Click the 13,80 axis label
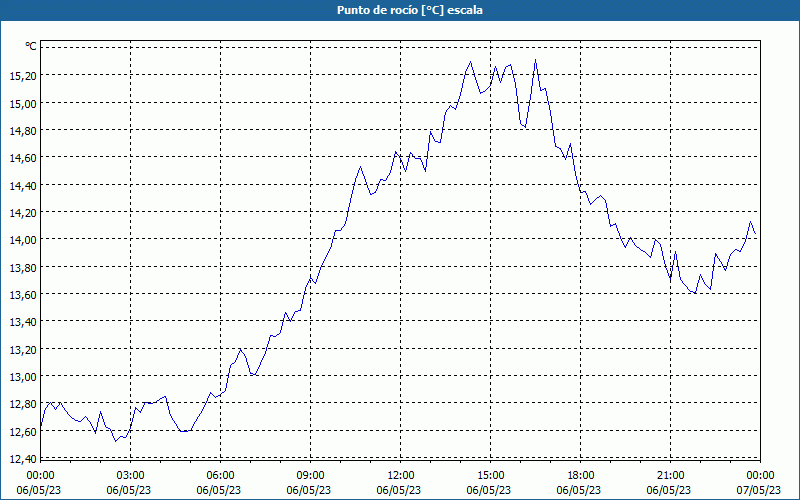Image resolution: width=800 pixels, height=500 pixels. (x=23, y=267)
